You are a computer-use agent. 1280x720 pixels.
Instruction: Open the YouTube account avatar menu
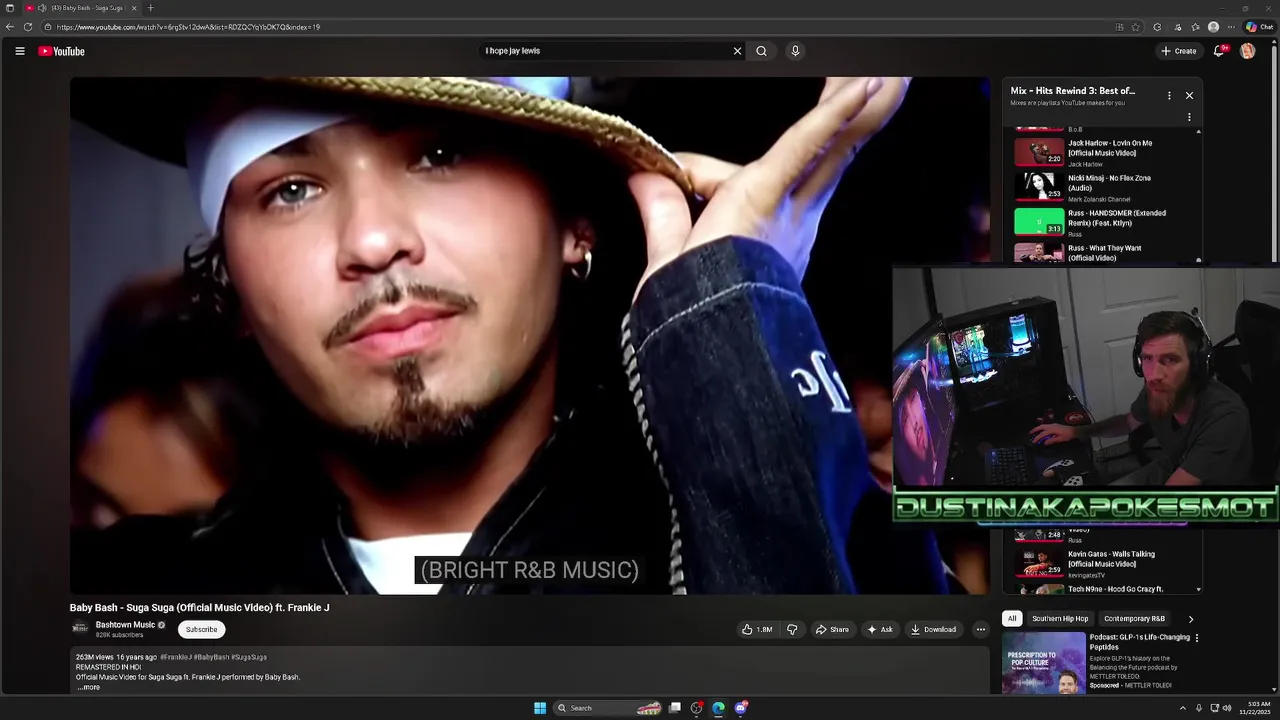(x=1247, y=51)
